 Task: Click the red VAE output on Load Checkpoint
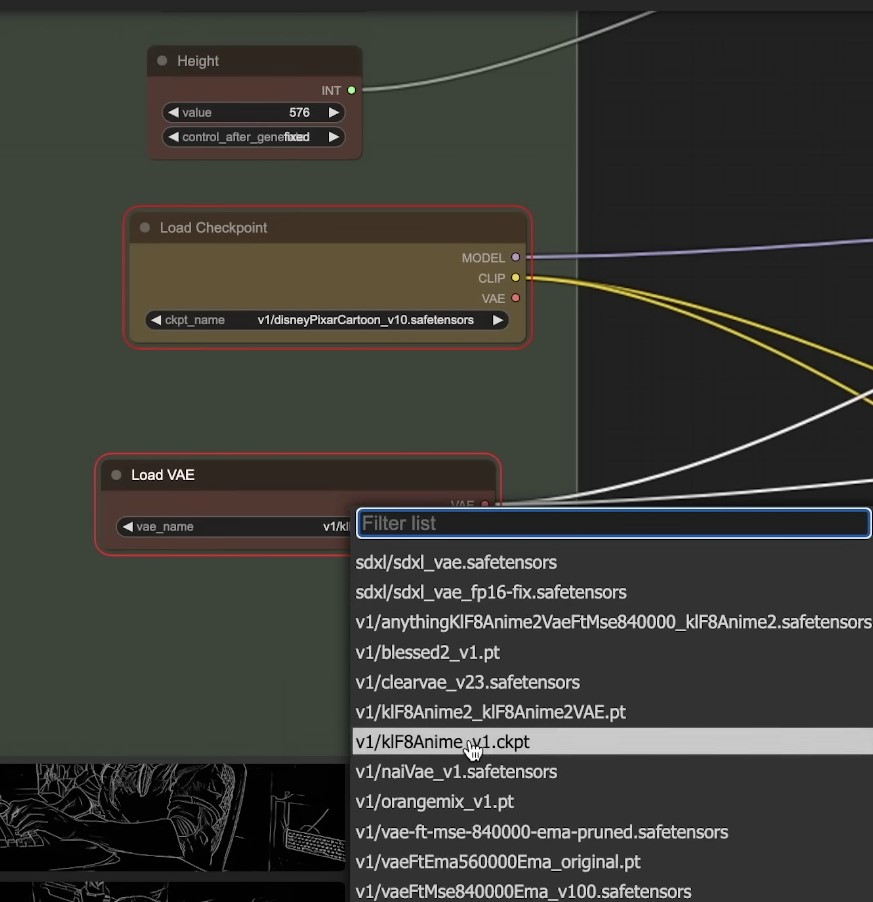pos(516,298)
